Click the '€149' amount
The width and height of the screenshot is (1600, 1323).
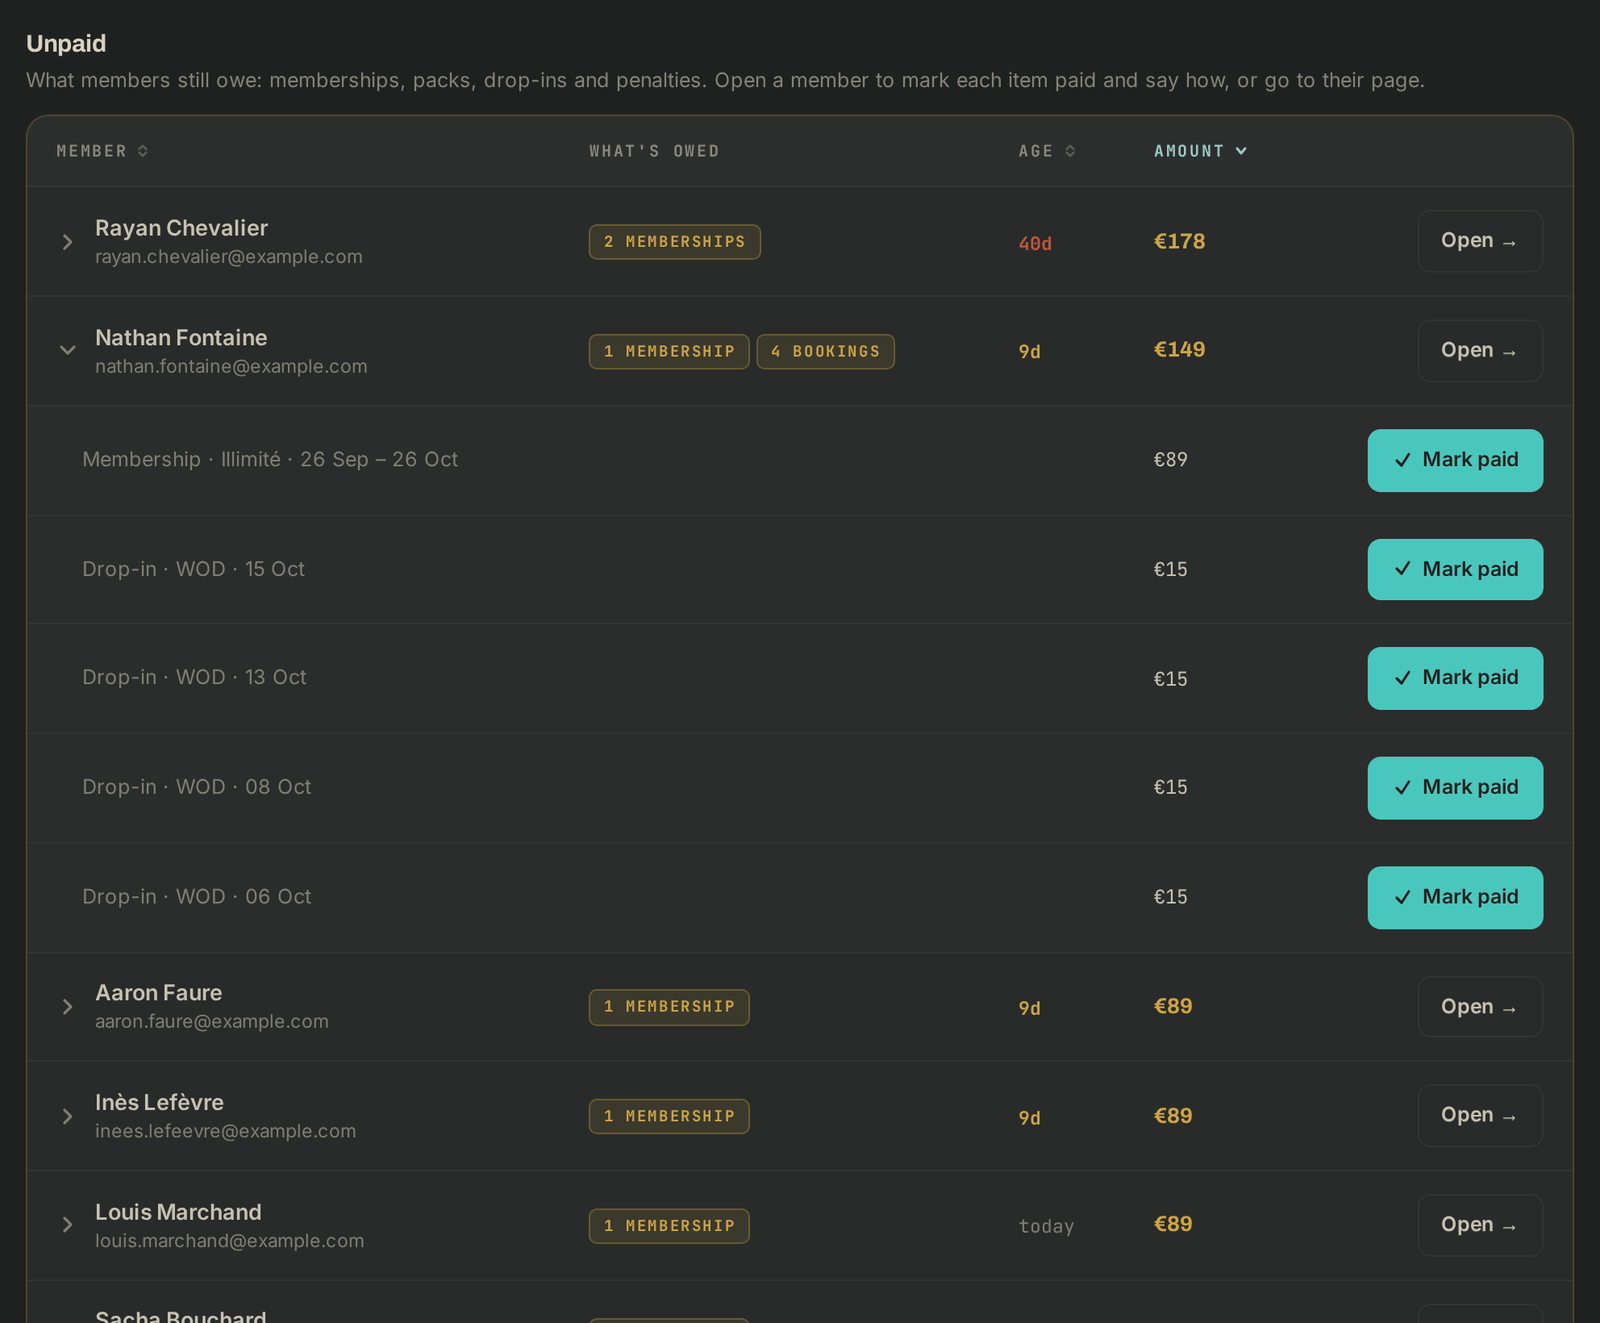click(1180, 350)
